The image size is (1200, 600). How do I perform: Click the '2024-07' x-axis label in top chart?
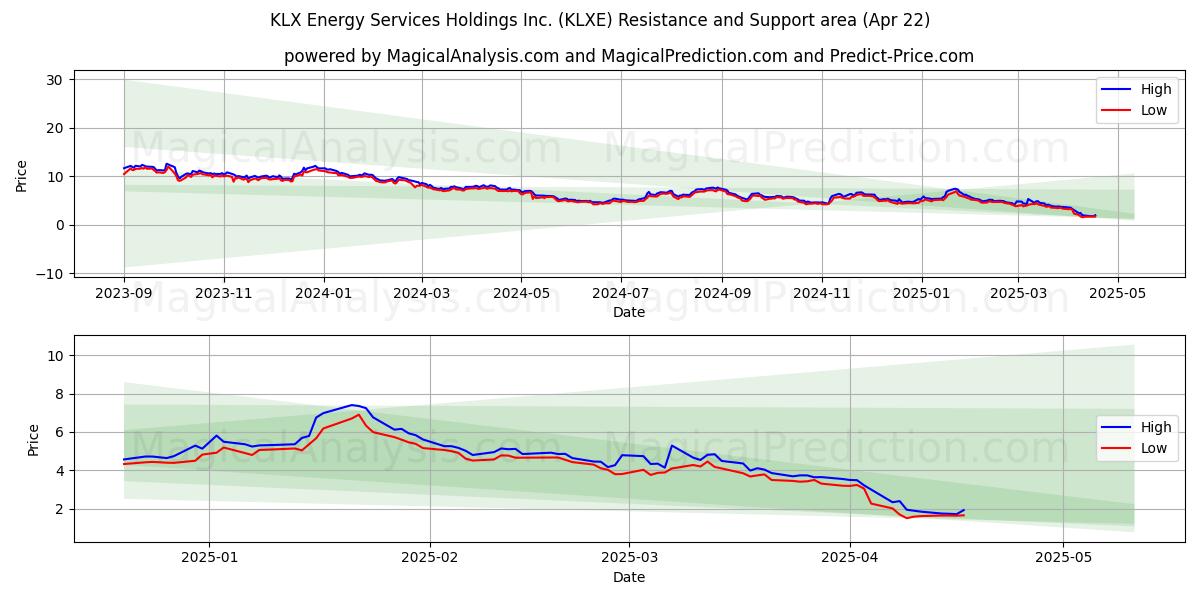point(620,295)
